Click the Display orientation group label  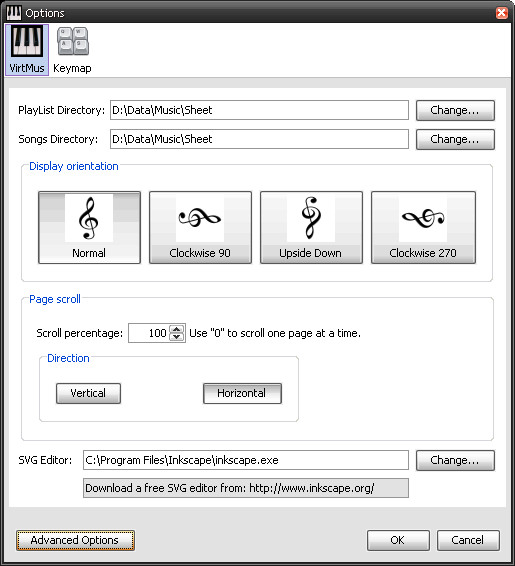point(74,166)
